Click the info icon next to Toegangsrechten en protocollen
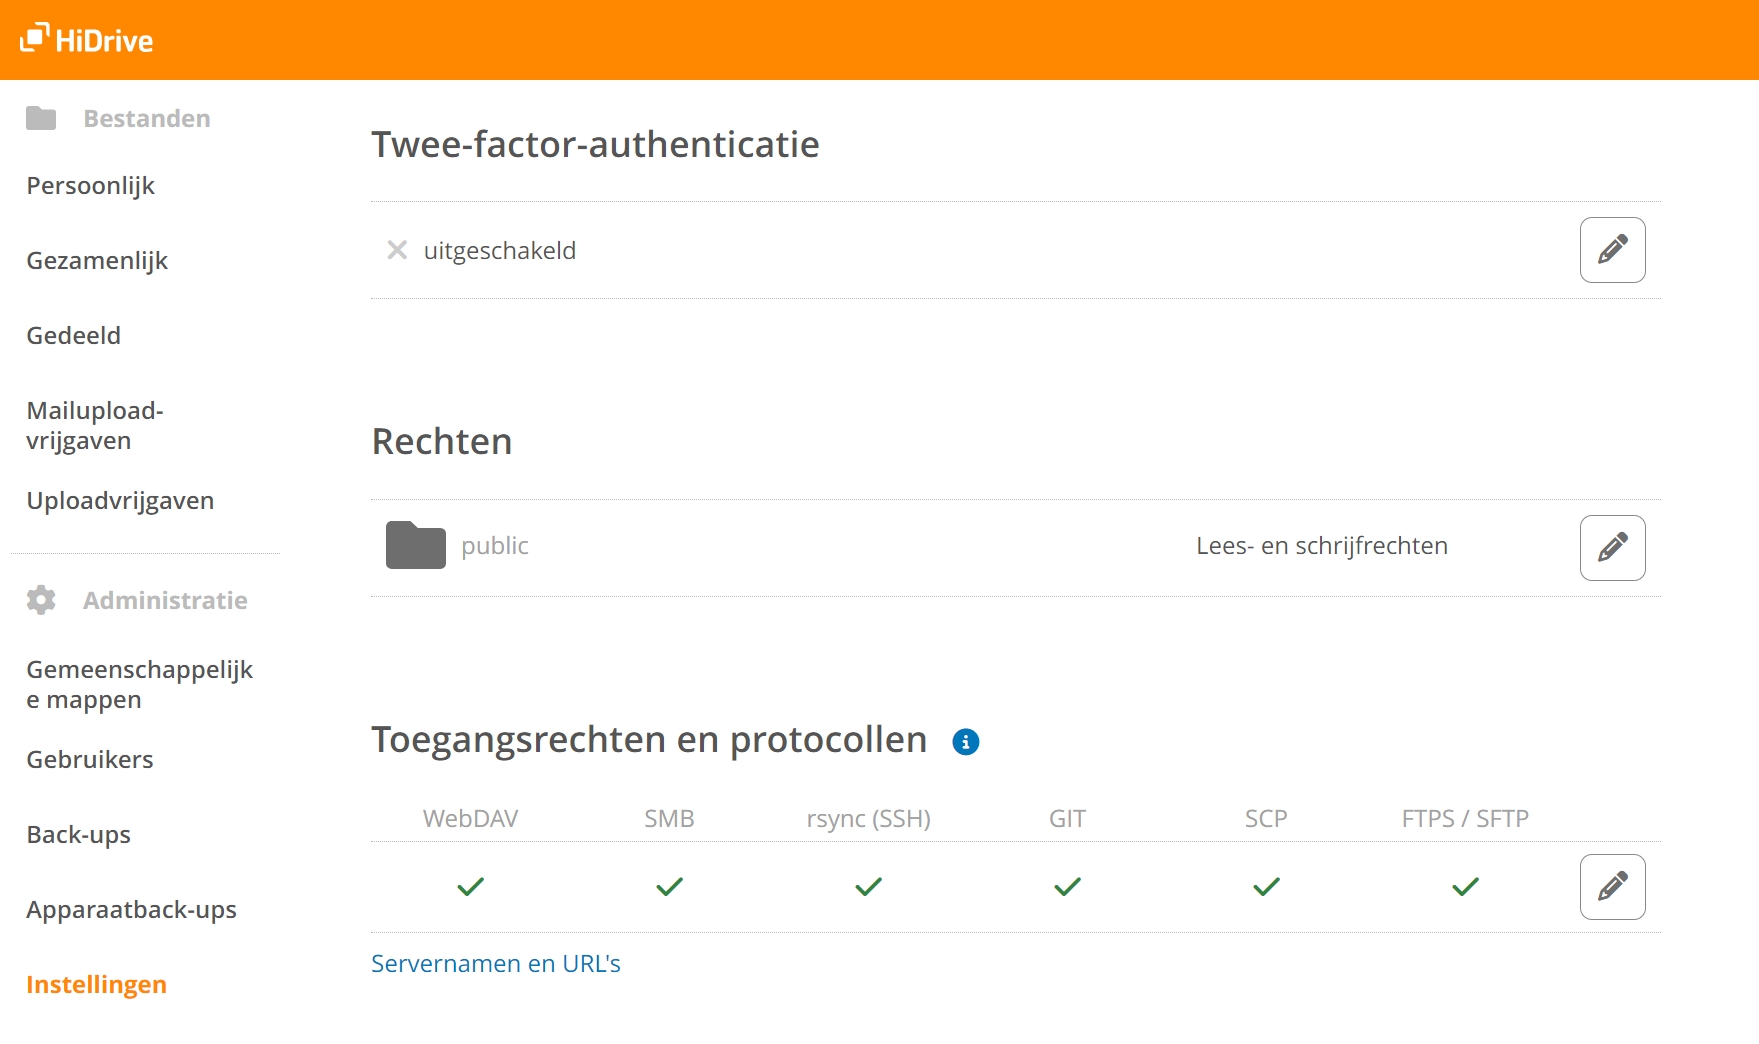 (x=965, y=741)
